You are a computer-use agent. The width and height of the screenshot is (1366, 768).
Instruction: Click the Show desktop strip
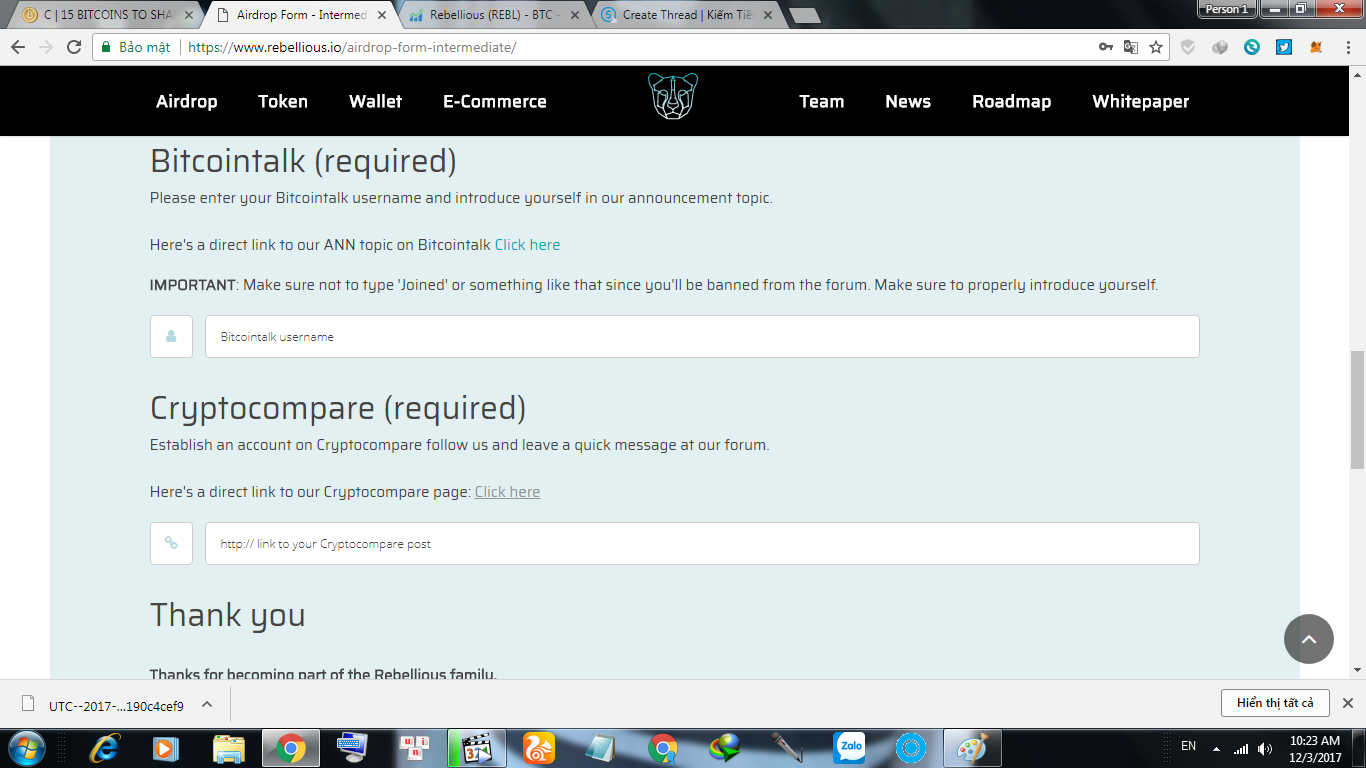(1359, 748)
